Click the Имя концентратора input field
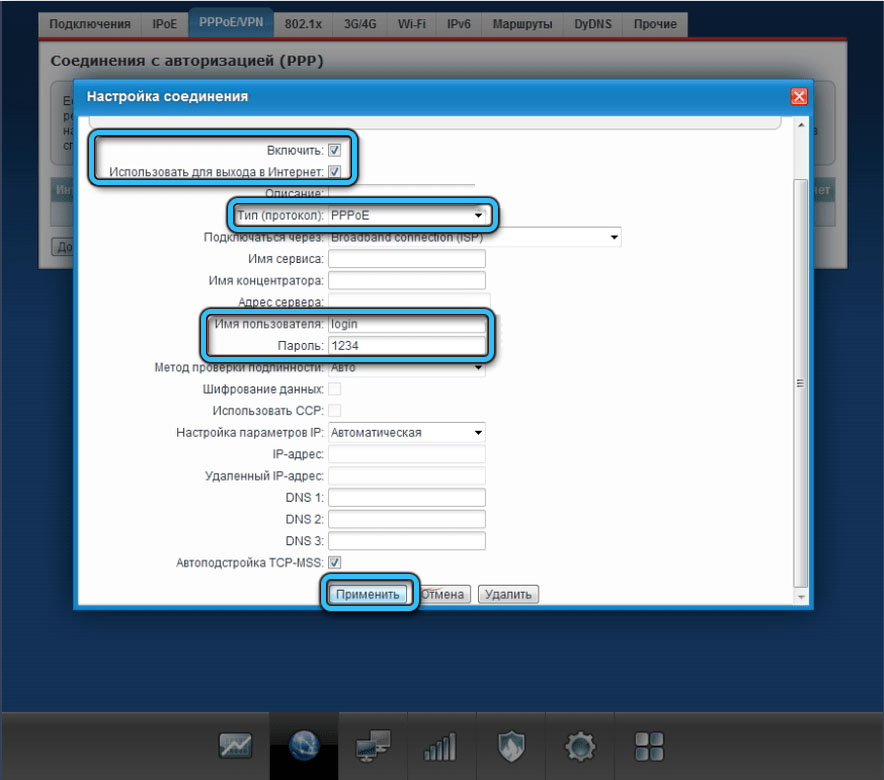Viewport: 884px width, 780px height. click(x=406, y=280)
